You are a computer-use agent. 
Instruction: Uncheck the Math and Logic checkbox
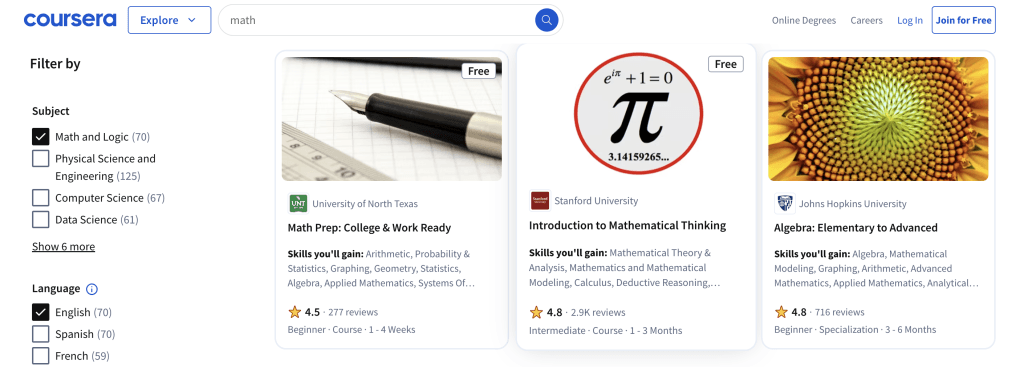[40, 136]
